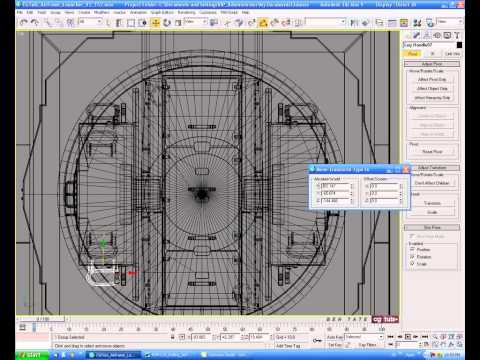This screenshot has height=360, width=480.
Task: Open the MAXScript menu
Action: coord(229,12)
